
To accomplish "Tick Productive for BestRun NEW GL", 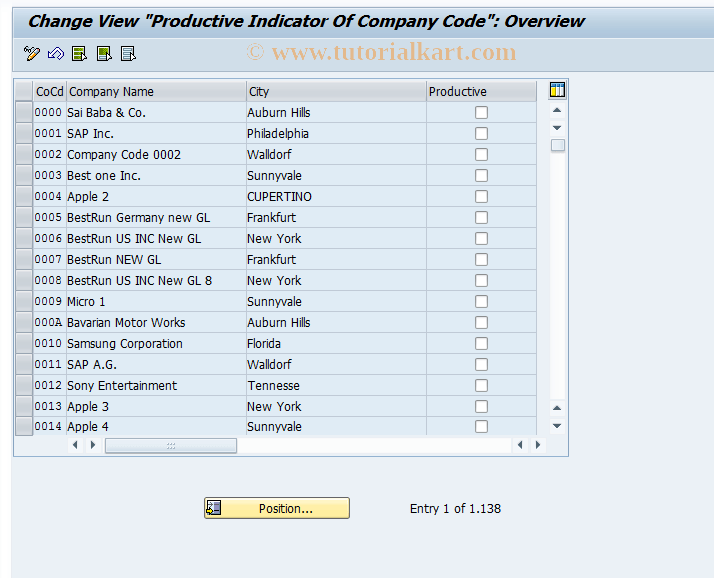I will [x=481, y=260].
